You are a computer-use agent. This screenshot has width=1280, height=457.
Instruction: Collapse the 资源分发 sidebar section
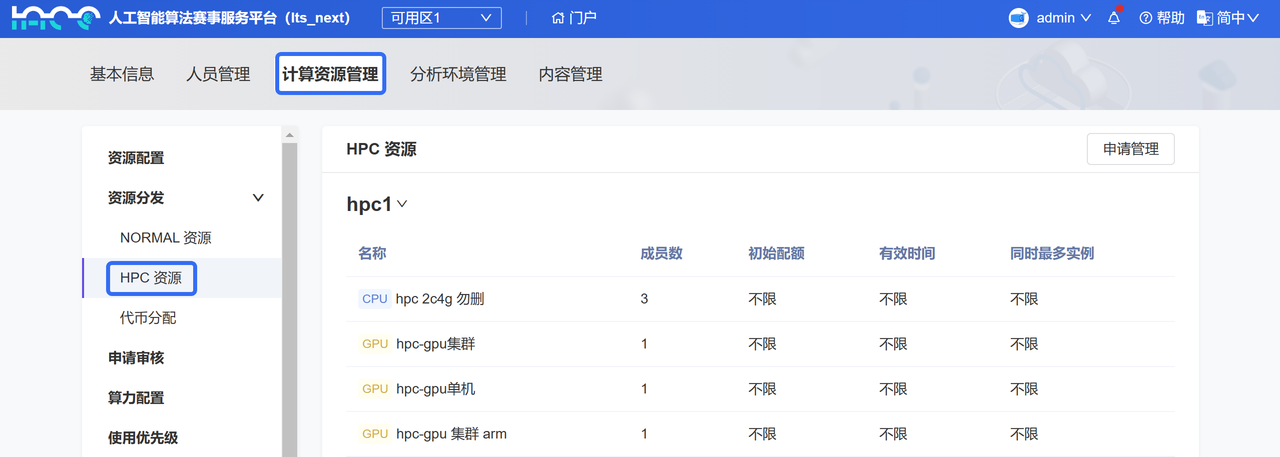(x=258, y=198)
